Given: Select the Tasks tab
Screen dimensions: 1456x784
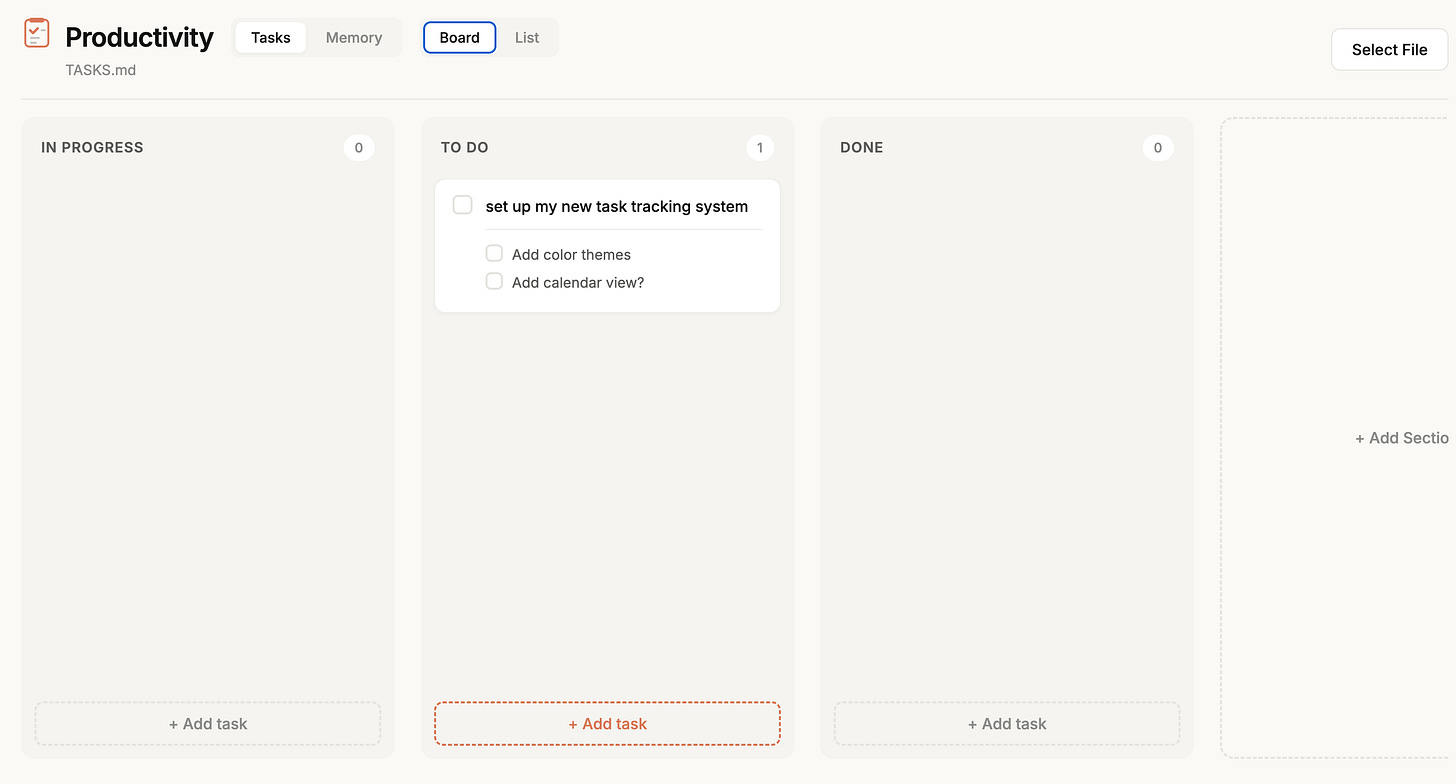Looking at the screenshot, I should click(x=270, y=37).
